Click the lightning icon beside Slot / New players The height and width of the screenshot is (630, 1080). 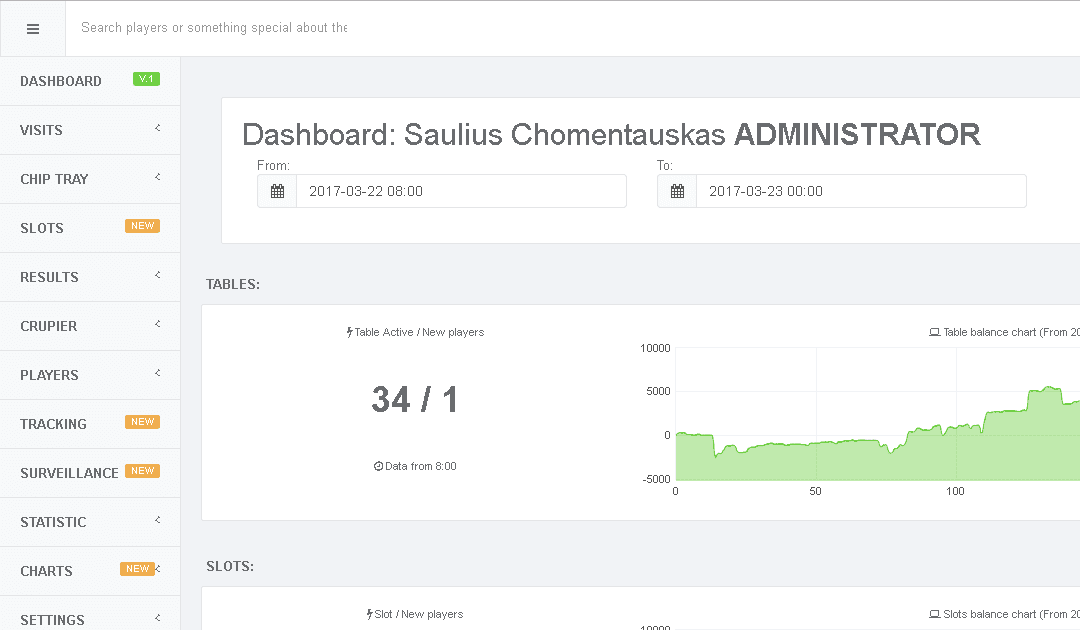click(x=369, y=614)
